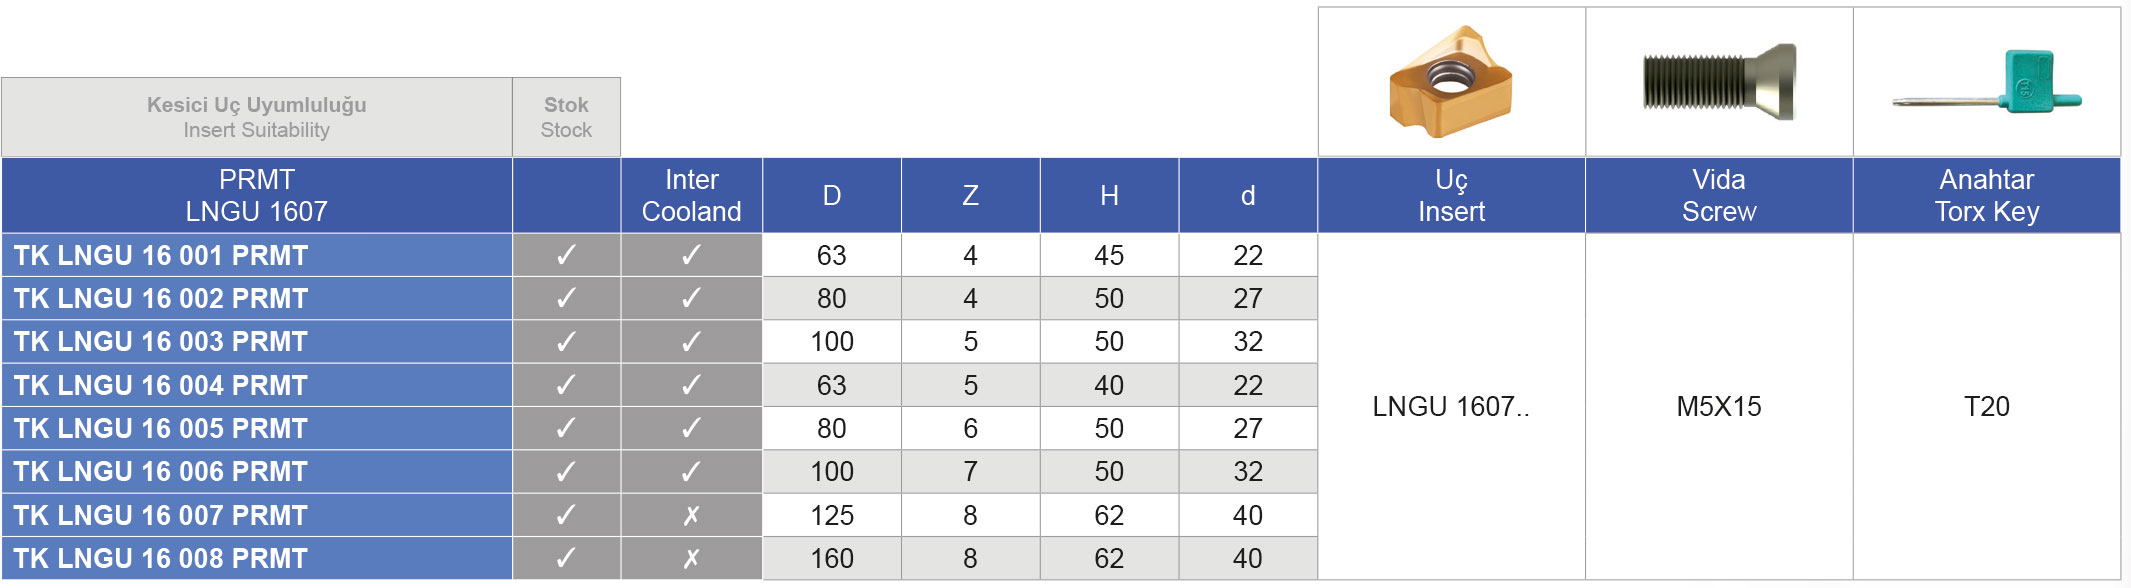Screen dimensions: 2131x588
Task: Click the PRMT LNGU 1607 column header
Action: pos(257,196)
